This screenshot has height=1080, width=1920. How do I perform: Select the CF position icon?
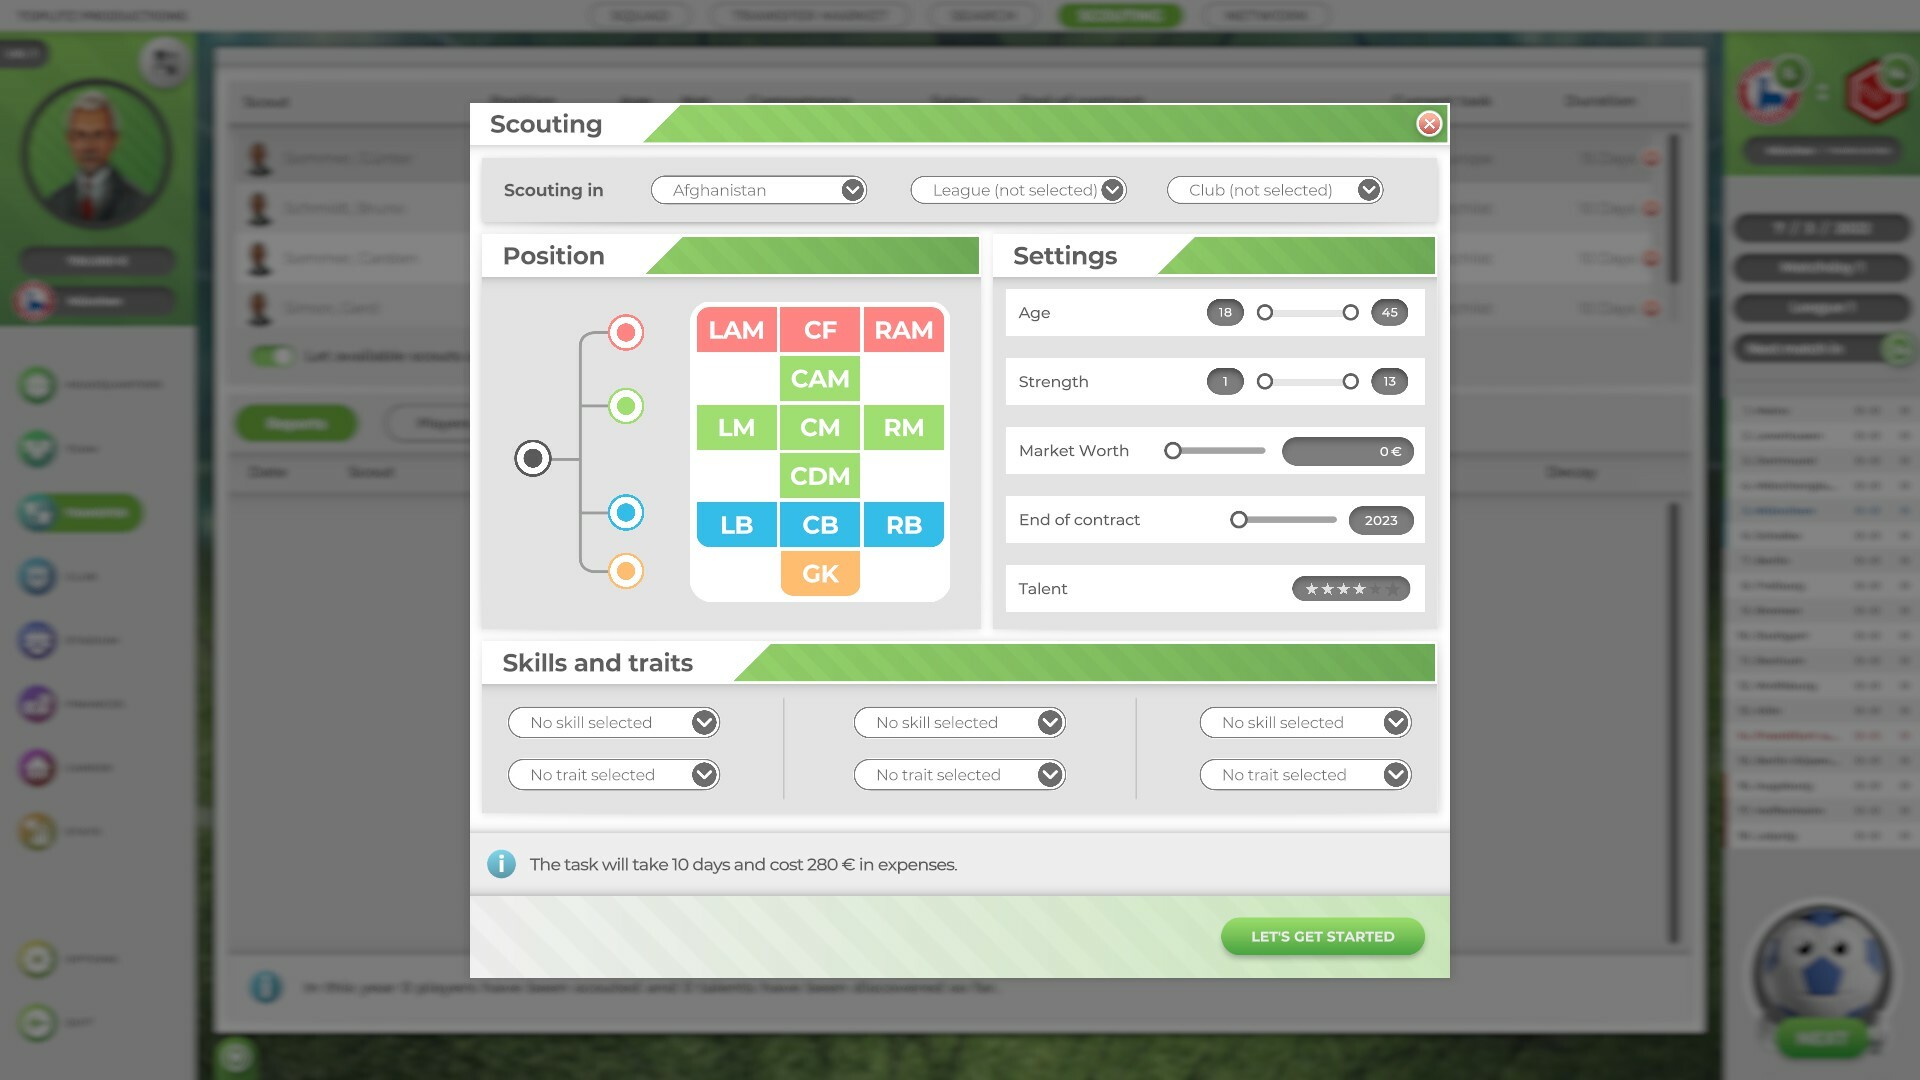pos(818,330)
